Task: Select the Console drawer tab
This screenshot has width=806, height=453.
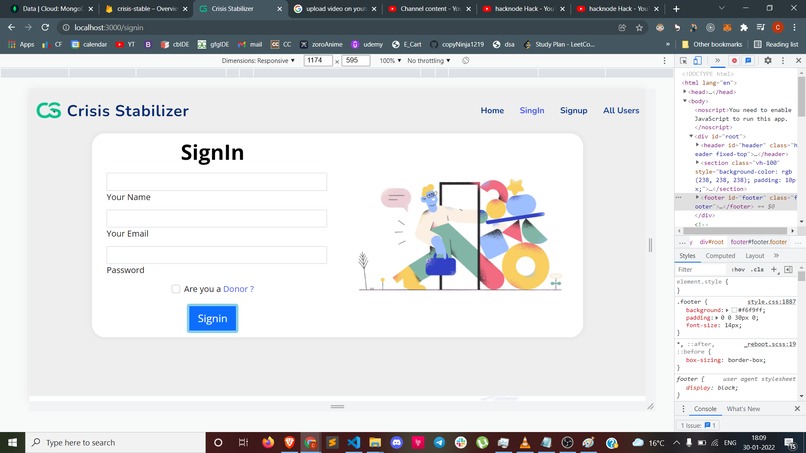Action: (x=705, y=409)
